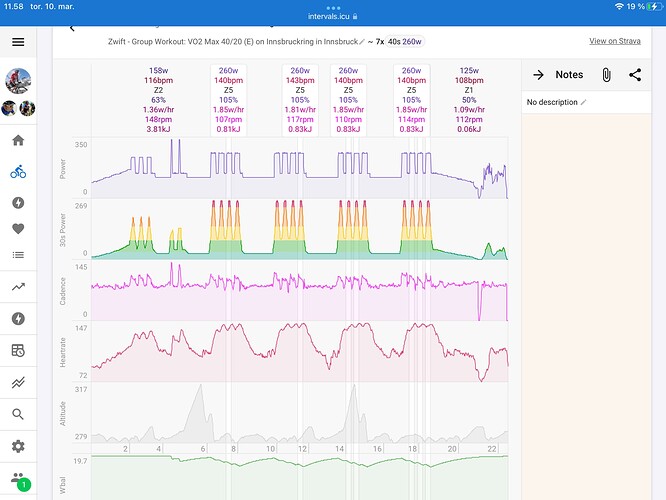The image size is (666, 500).
Task: Open the heart wellness icon in sidebar
Action: 18,228
